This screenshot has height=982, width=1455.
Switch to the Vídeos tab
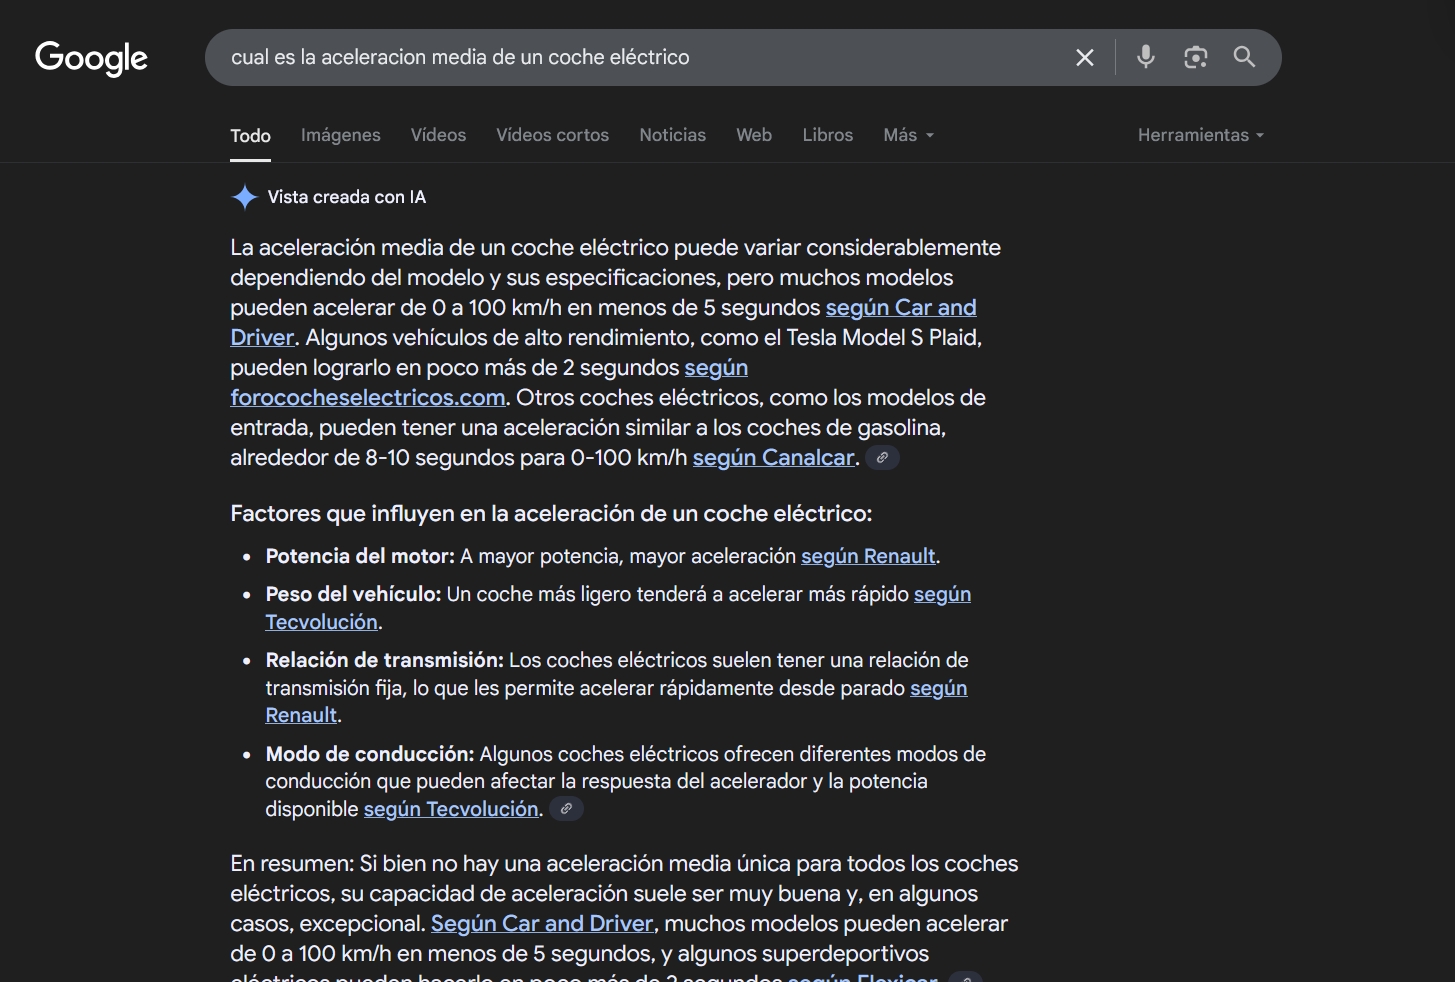coord(438,135)
